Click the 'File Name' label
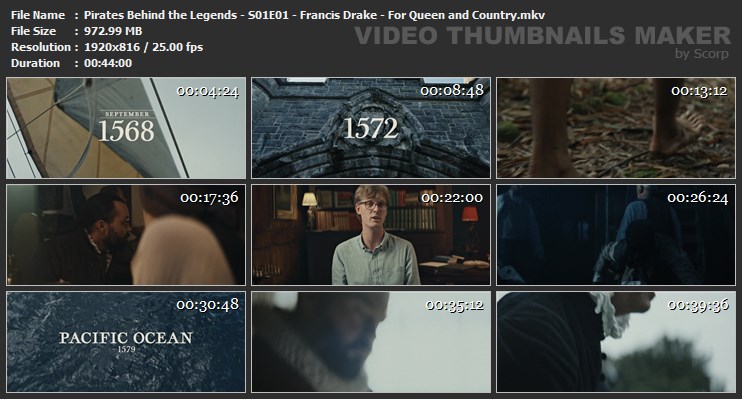The height and width of the screenshot is (399, 742). [x=38, y=15]
